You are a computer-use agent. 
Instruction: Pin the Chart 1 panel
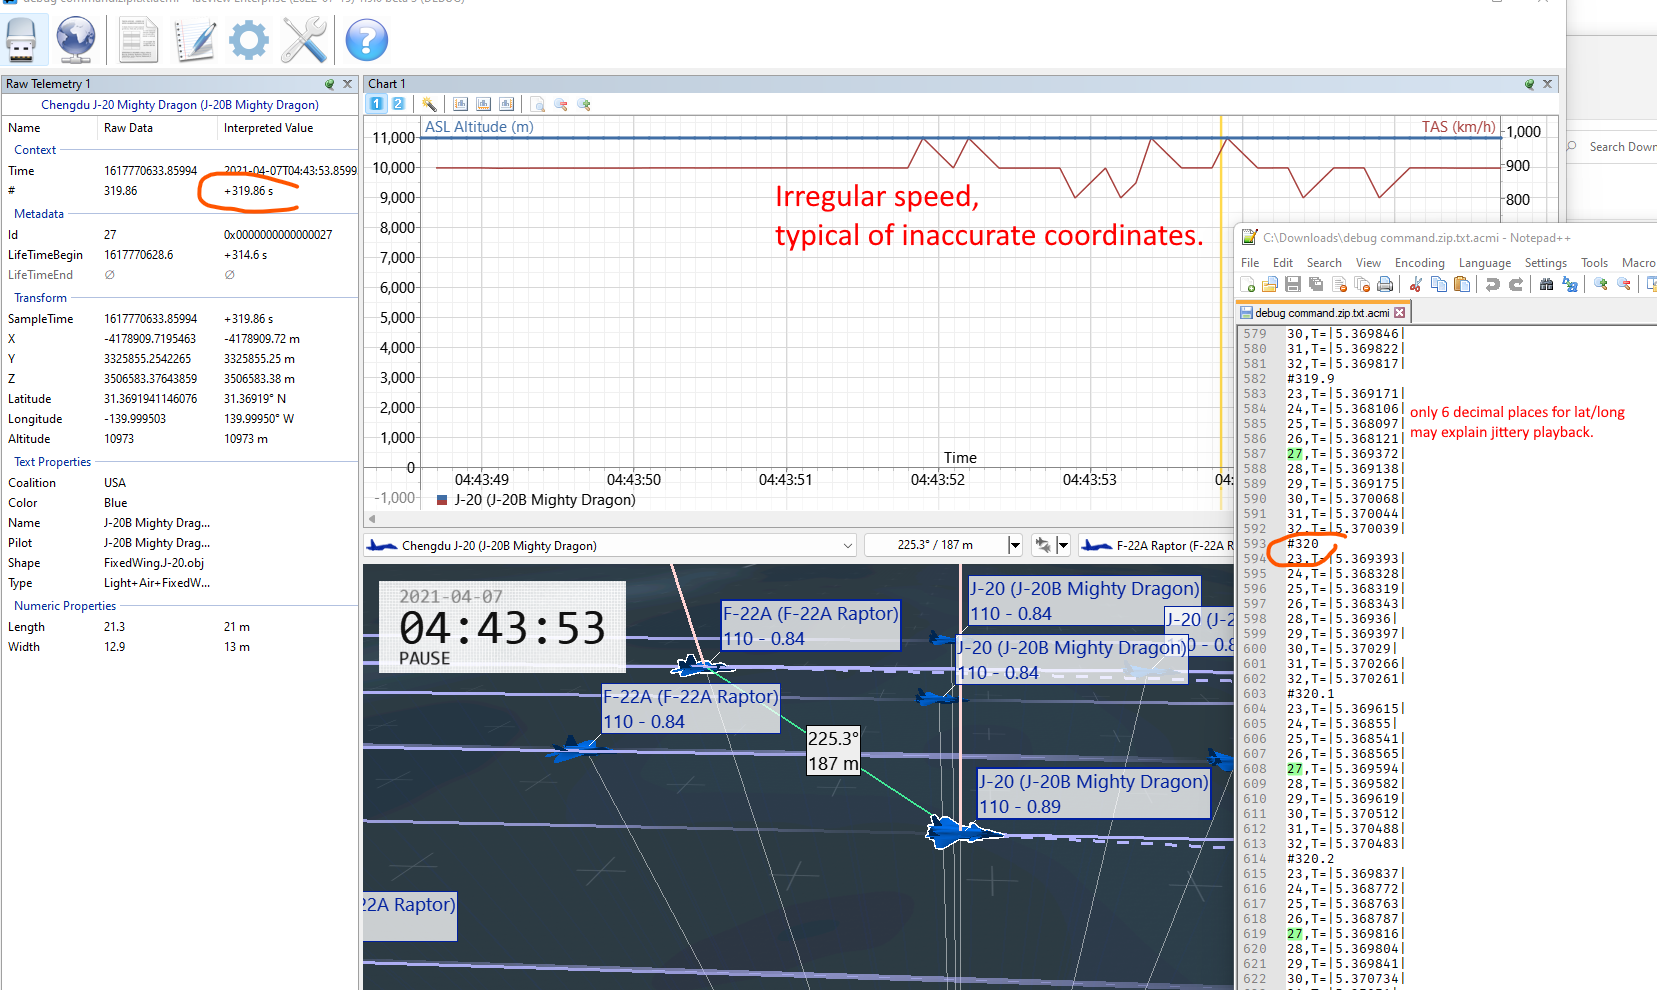(1529, 84)
